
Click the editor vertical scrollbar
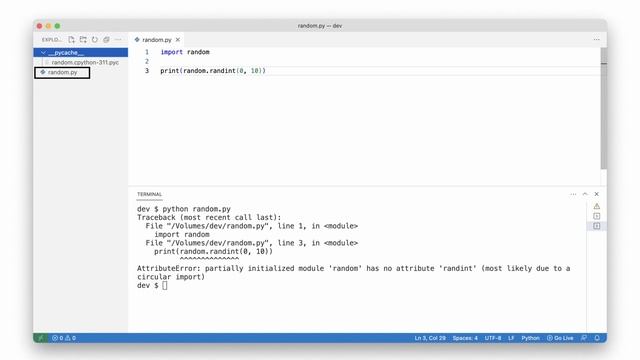[x=604, y=108]
